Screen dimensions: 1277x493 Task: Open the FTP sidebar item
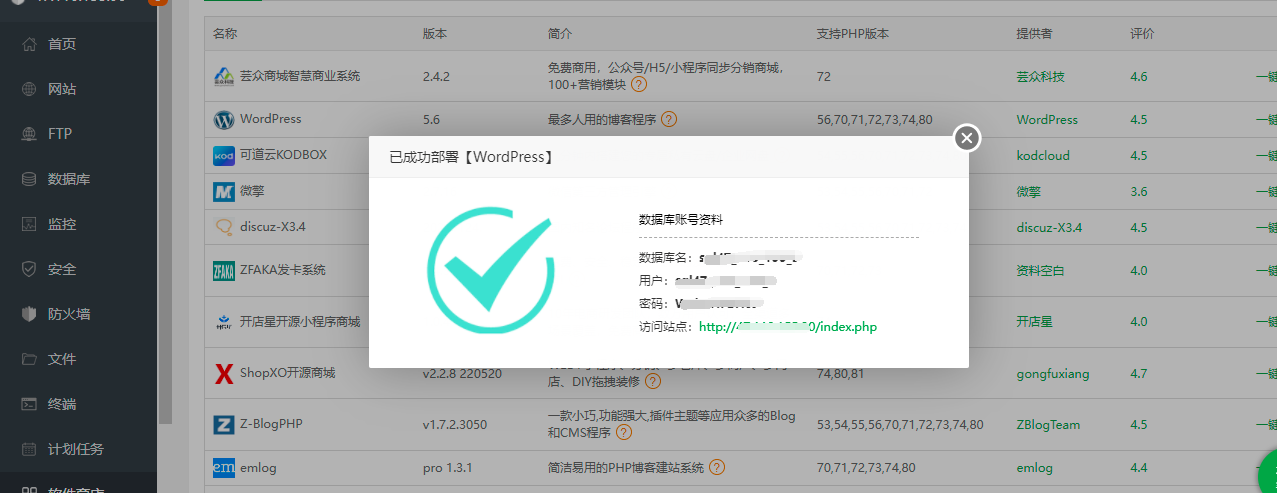coord(60,134)
